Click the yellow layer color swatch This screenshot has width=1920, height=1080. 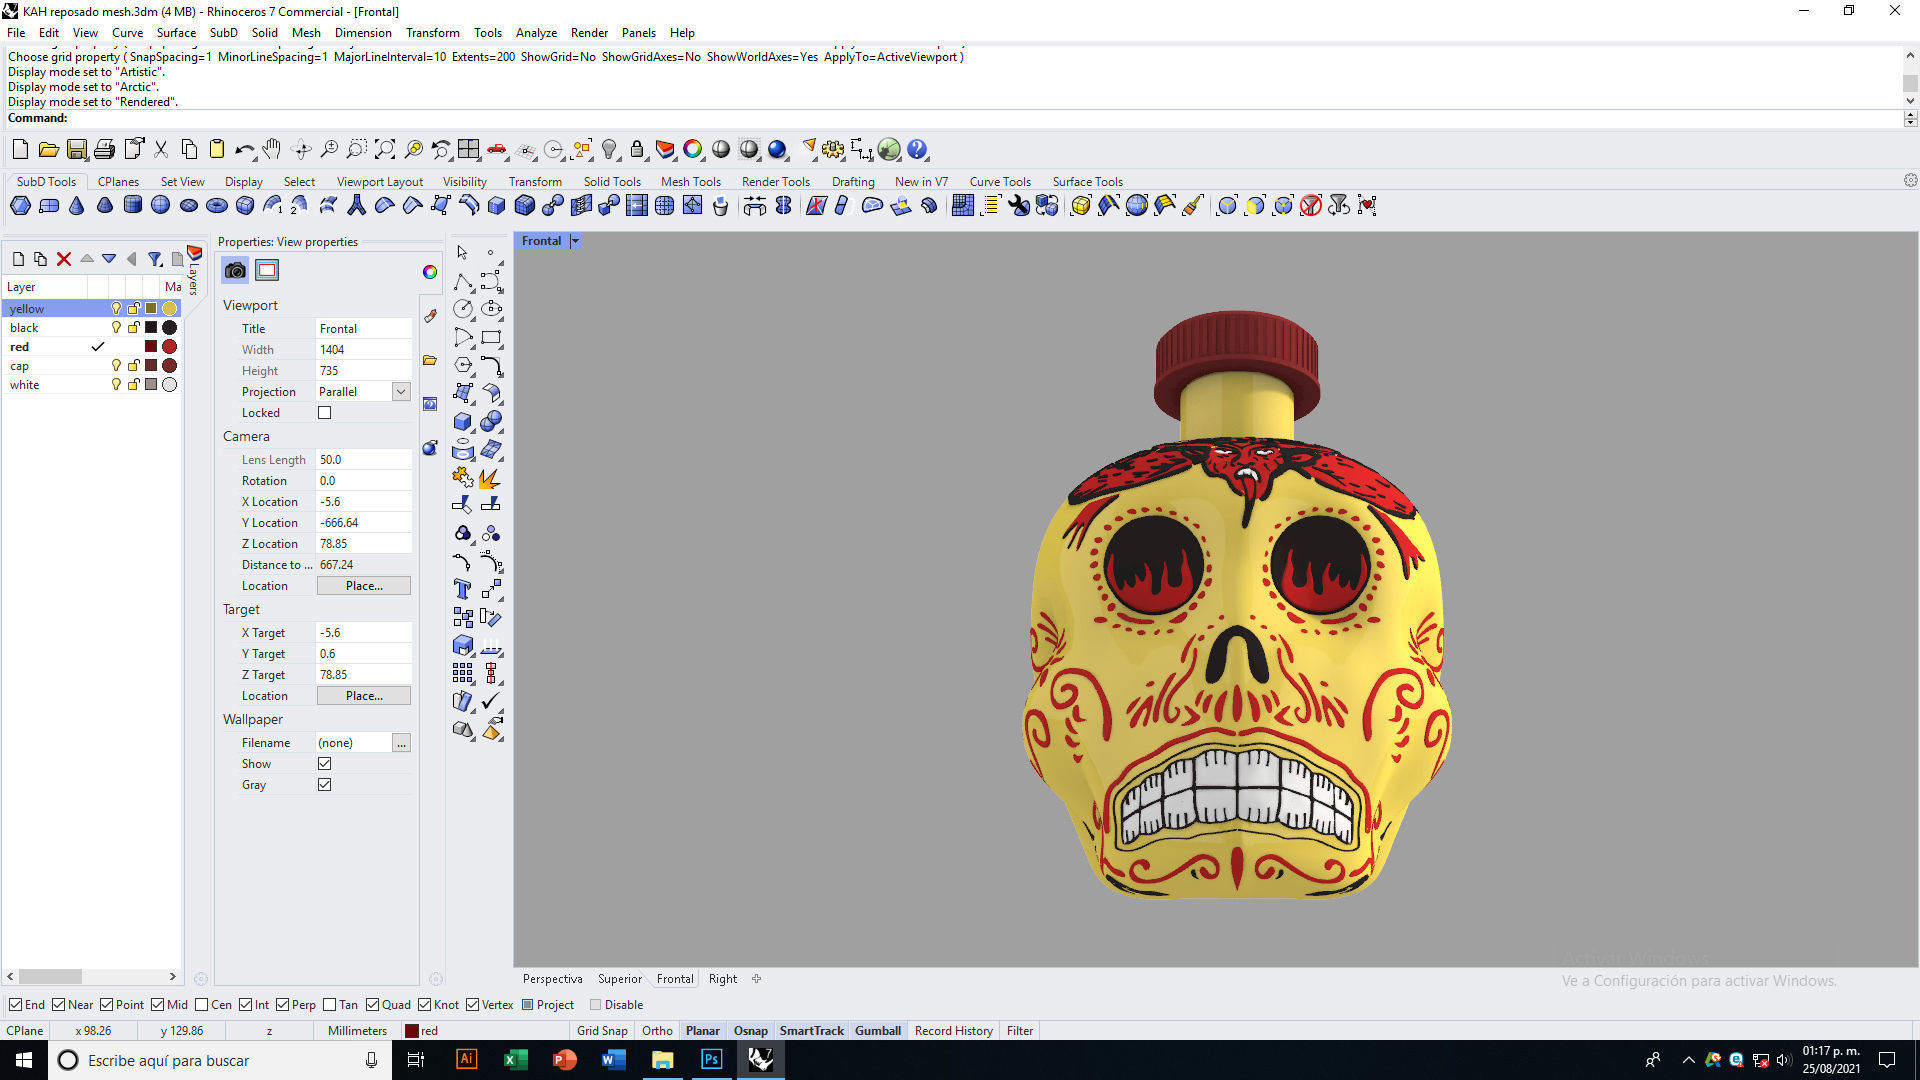151,309
